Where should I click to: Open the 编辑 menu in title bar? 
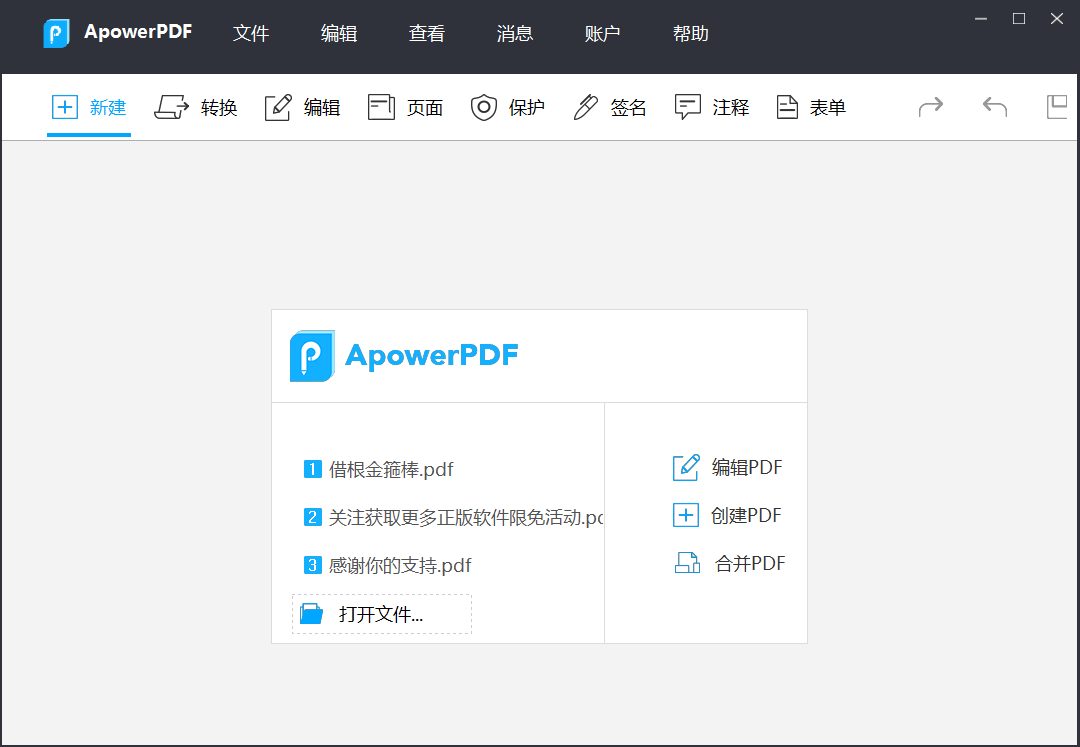tap(339, 33)
